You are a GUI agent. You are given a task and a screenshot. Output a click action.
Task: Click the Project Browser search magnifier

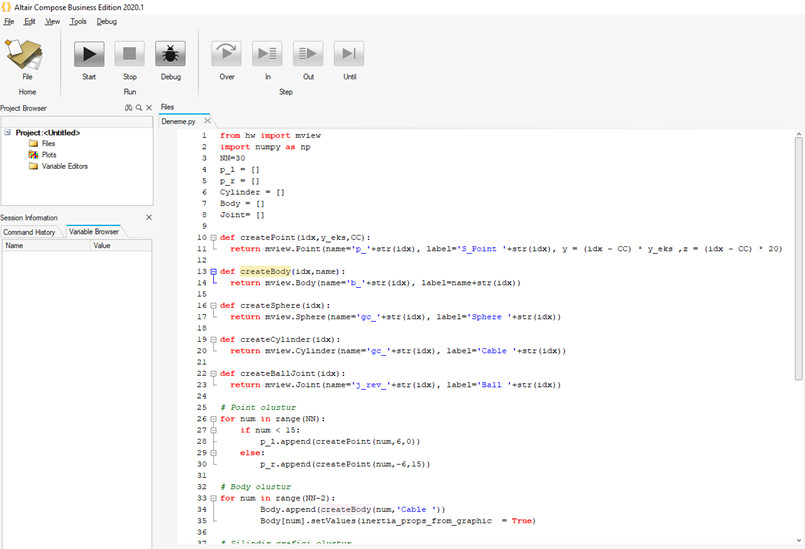[139, 107]
